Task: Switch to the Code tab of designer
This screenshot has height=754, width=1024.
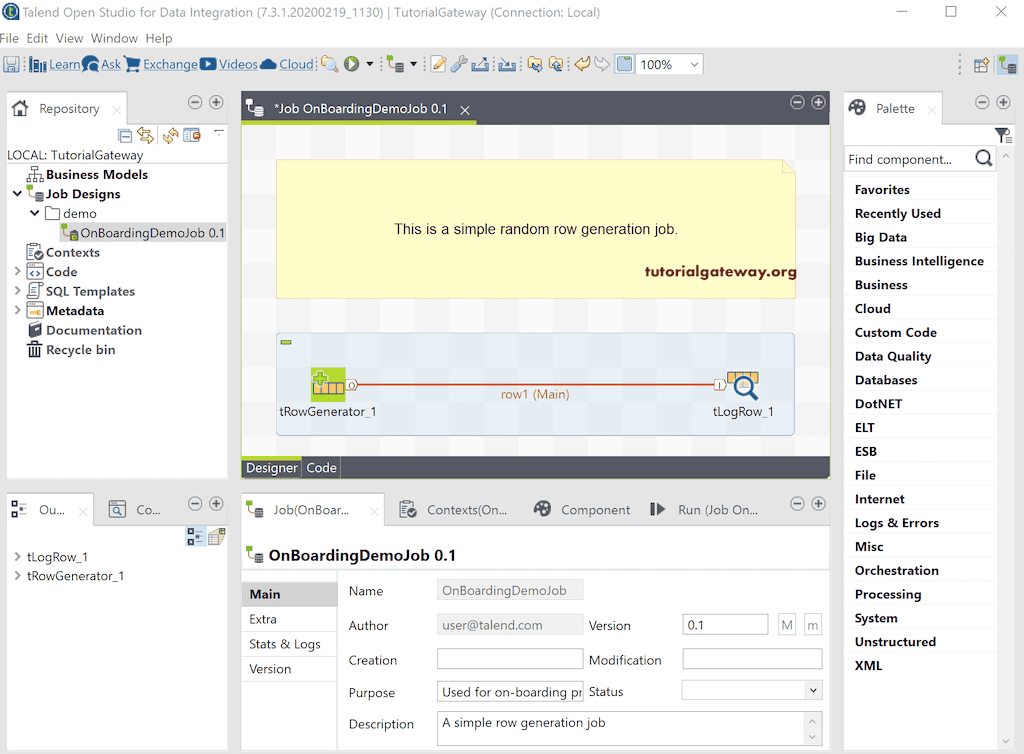Action: pos(321,468)
